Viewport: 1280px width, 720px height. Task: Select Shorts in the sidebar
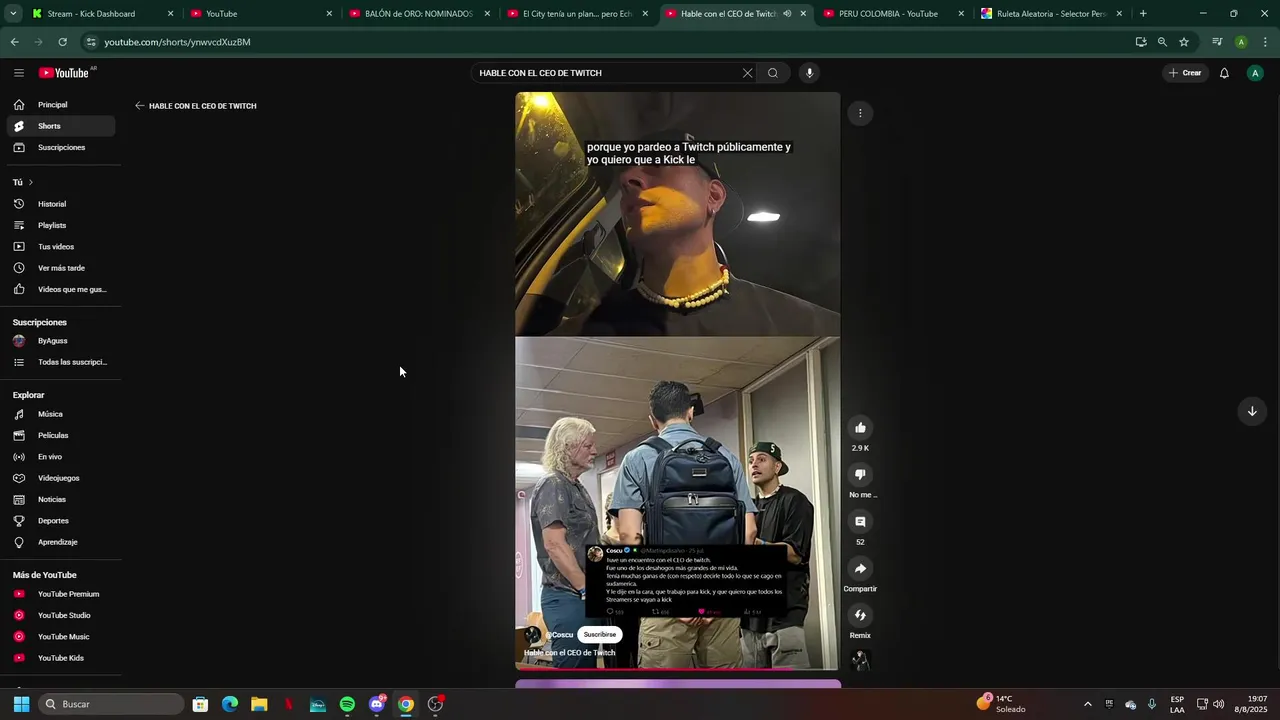pyautogui.click(x=60, y=126)
